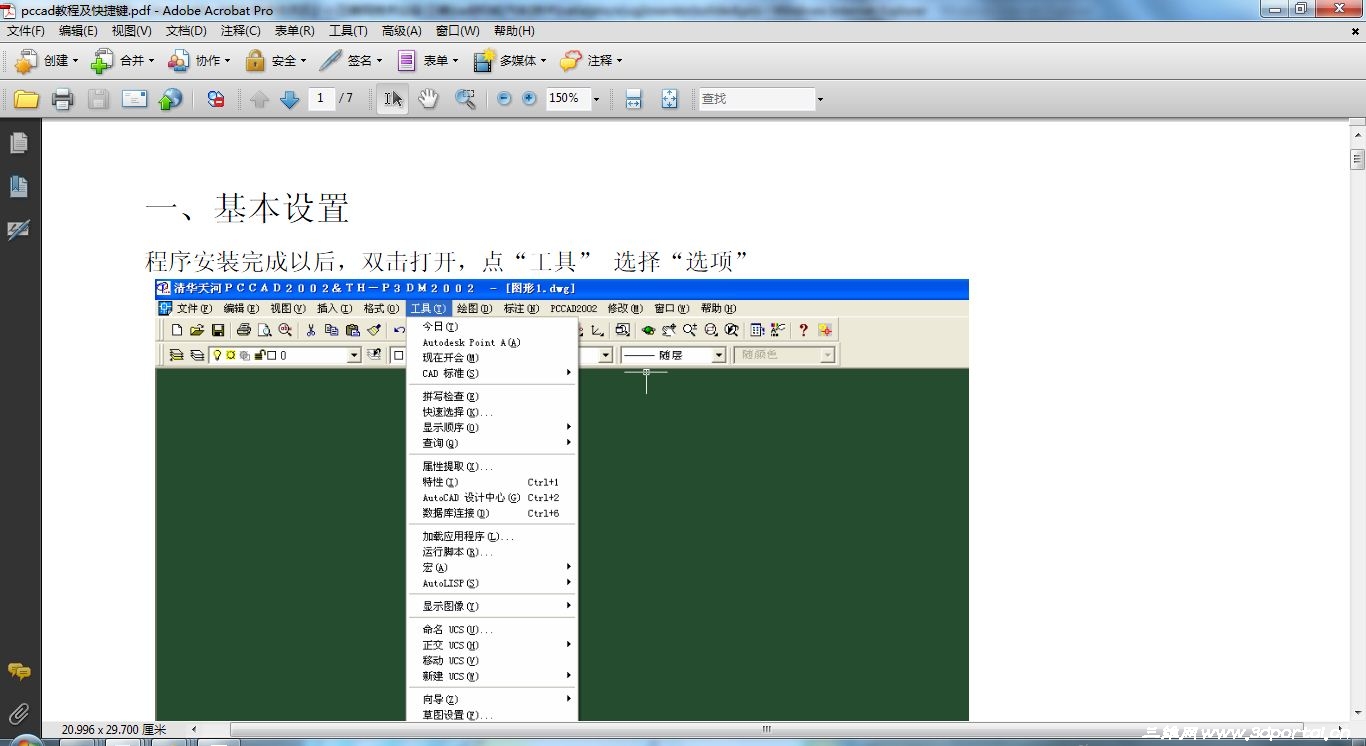Expand the 合并 (Combine) task menu
Viewport: 1366px width, 746px height.
[x=122, y=61]
